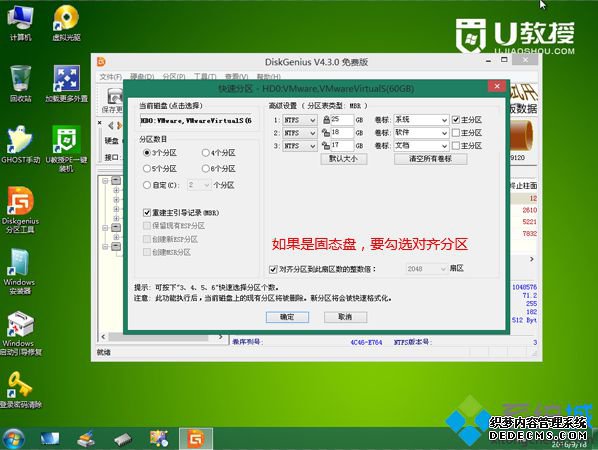Open the 计算机 desktop icon

coord(20,23)
